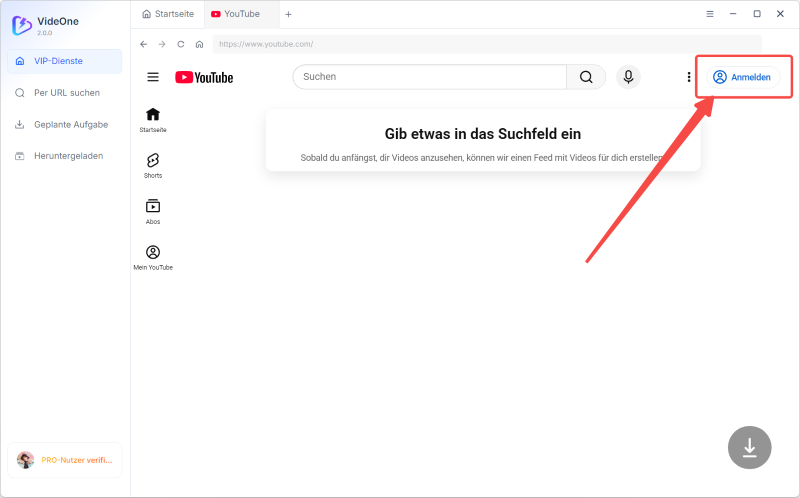Screen dimensions: 800x498
Task: Close the VideOne window
Action: click(780, 14)
